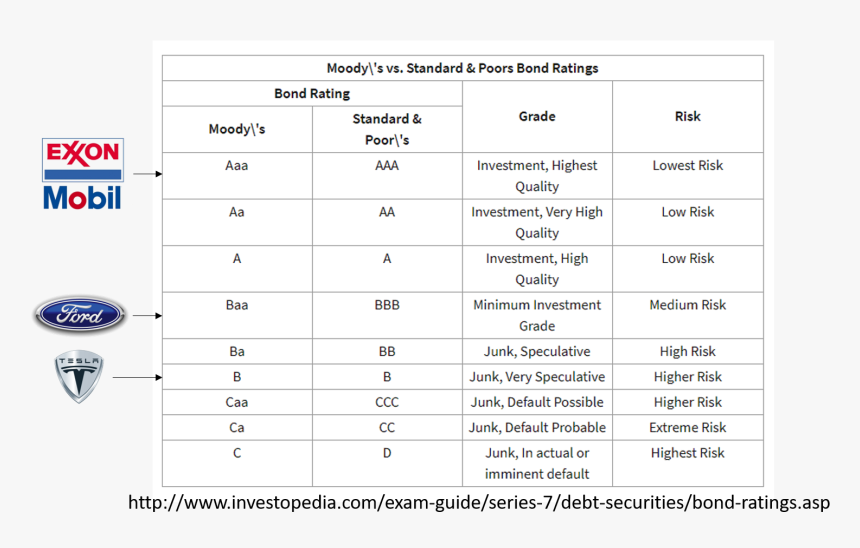Image resolution: width=860 pixels, height=548 pixels.
Task: Open the Investopedia bond-ratings URL
Action: 479,502
